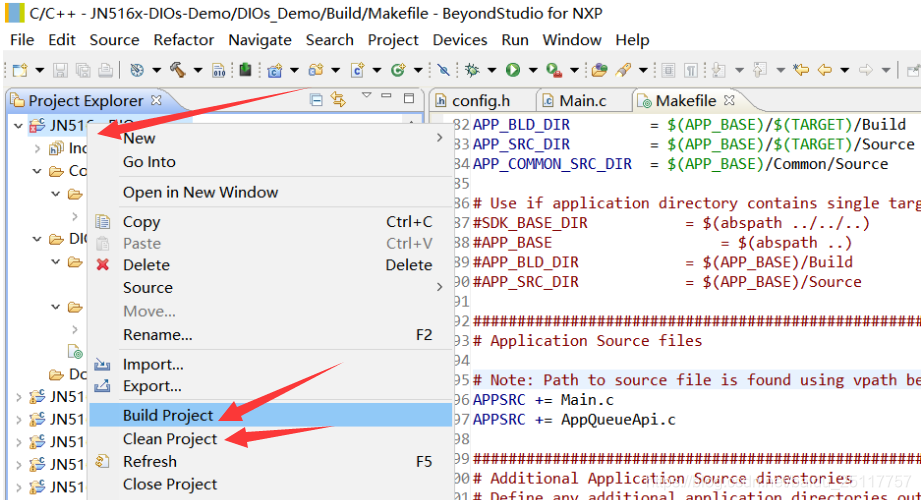This screenshot has width=921, height=500.
Task: Select Refresh in the context menu
Action: click(271, 461)
